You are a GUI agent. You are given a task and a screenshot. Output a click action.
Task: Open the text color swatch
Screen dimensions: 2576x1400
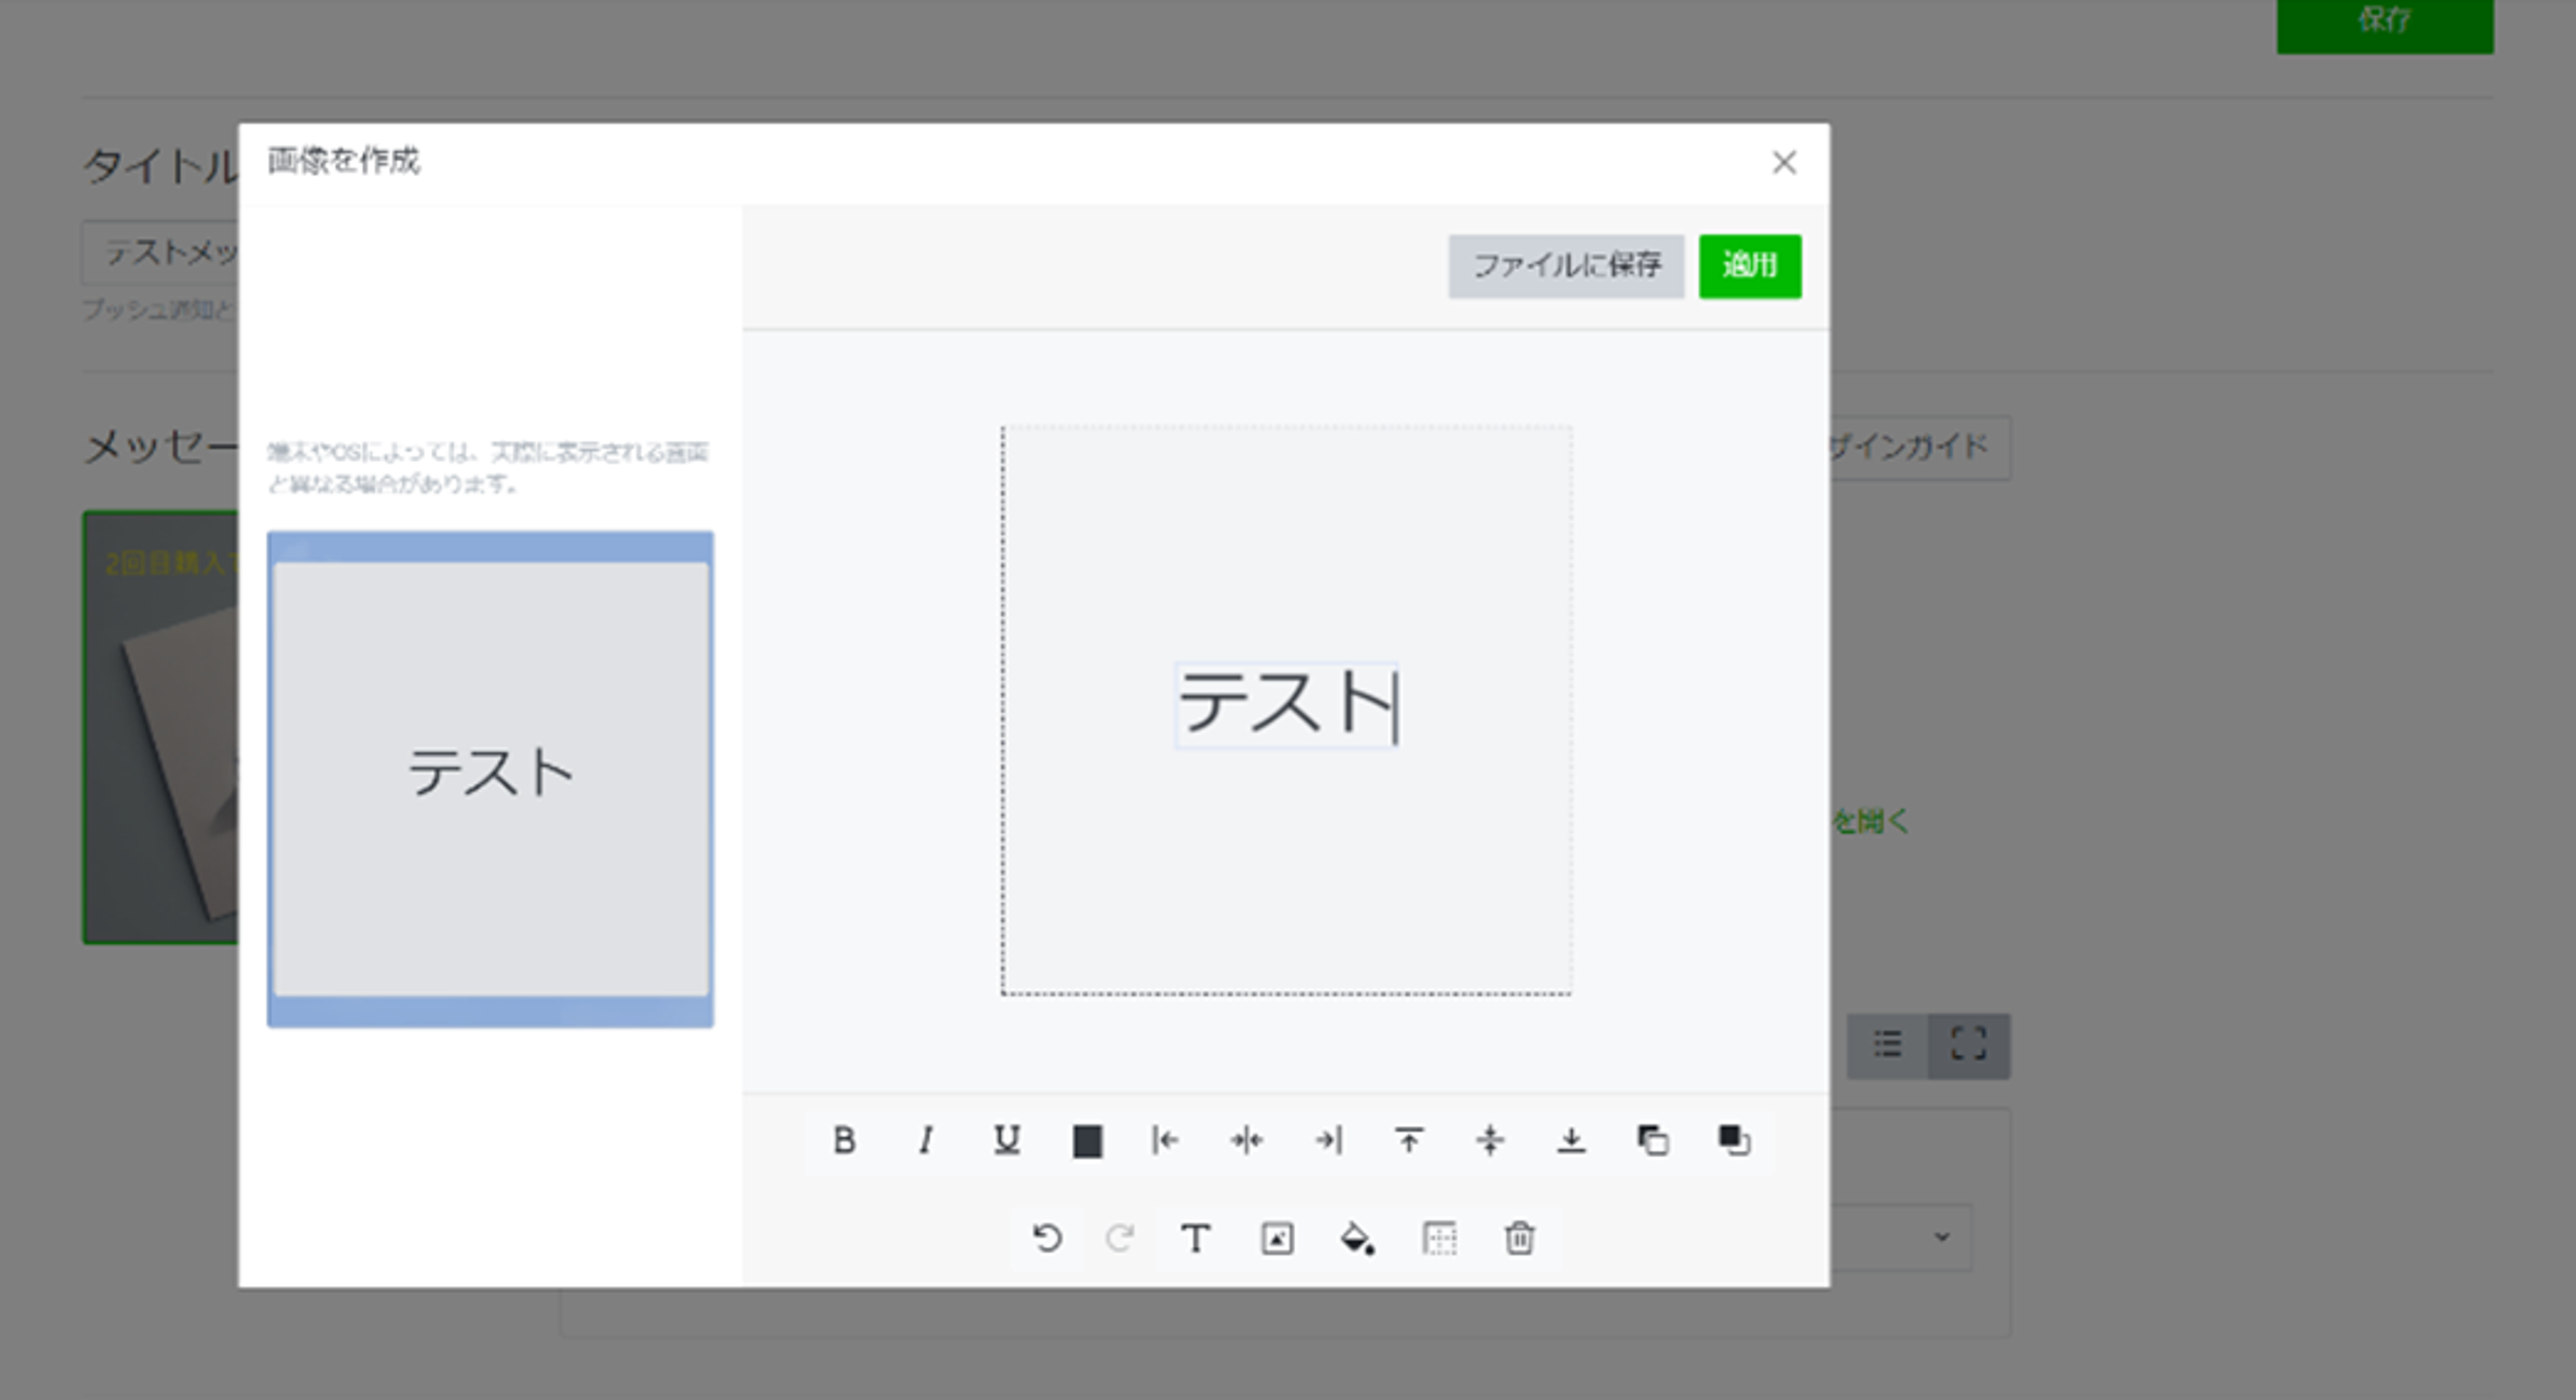tap(1087, 1141)
